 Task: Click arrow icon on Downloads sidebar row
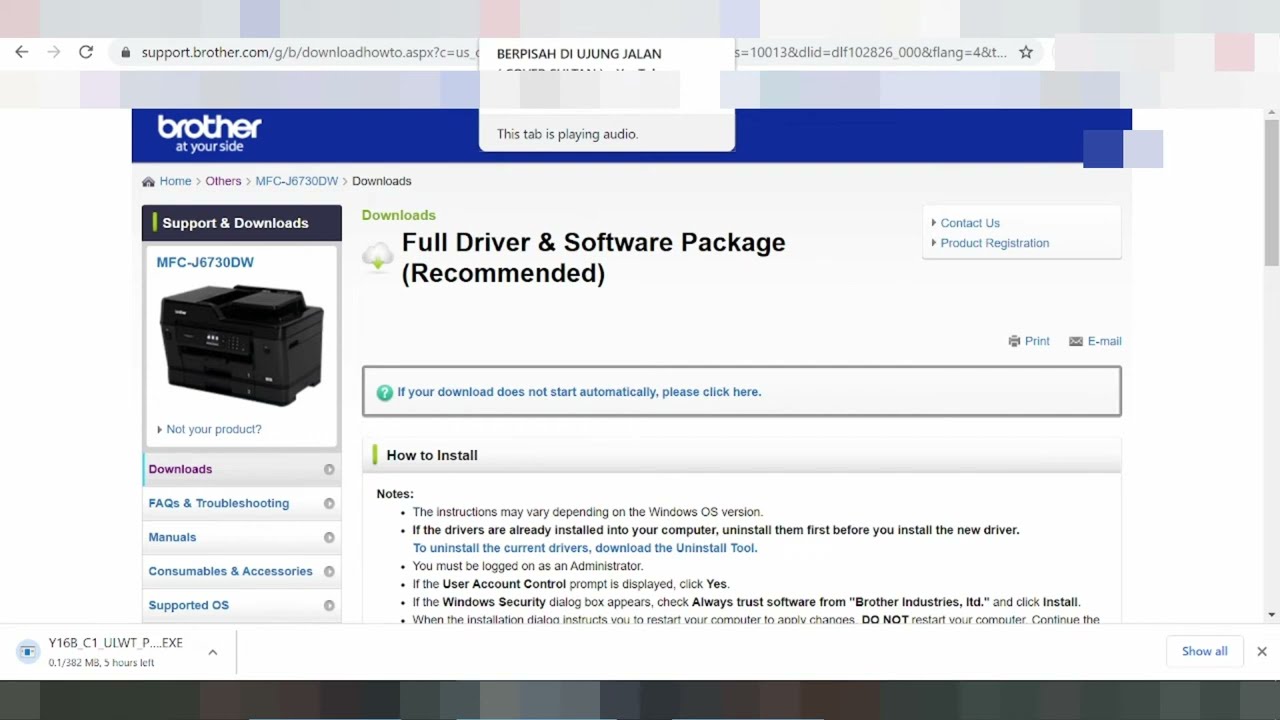[x=329, y=469]
